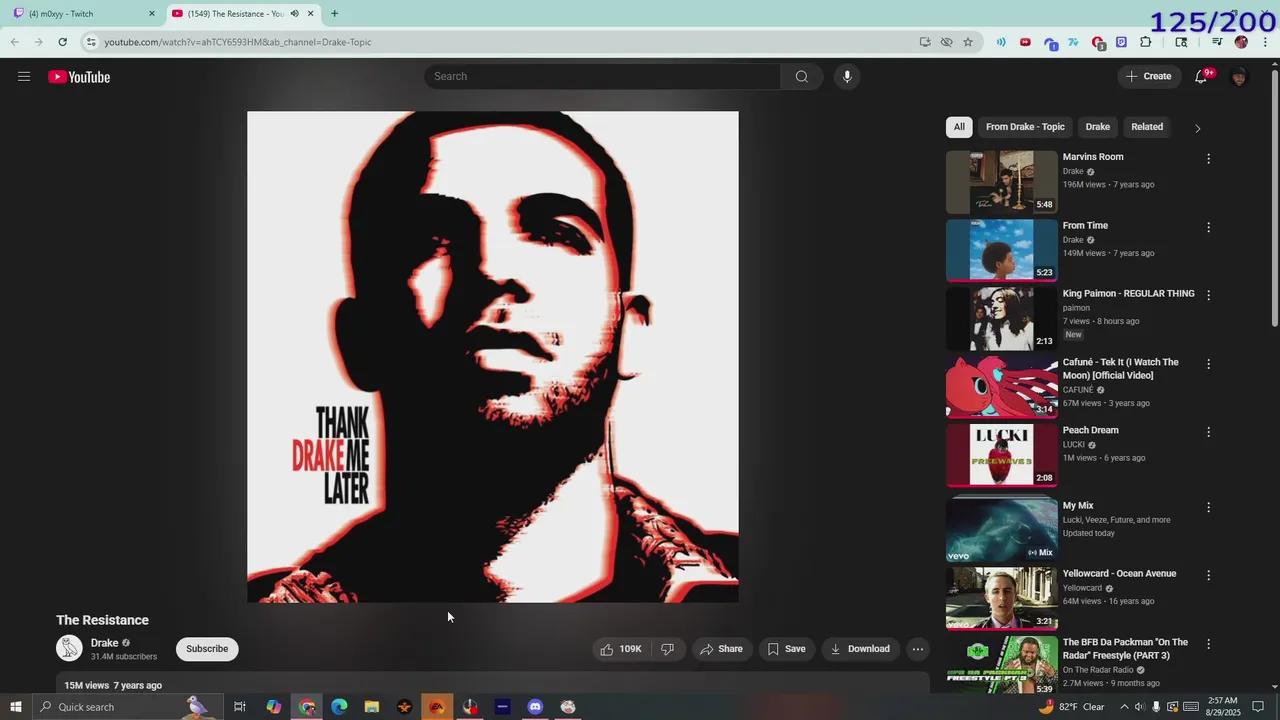Open options for Marvins Room video
Viewport: 1280px width, 720px height.
tap(1208, 159)
